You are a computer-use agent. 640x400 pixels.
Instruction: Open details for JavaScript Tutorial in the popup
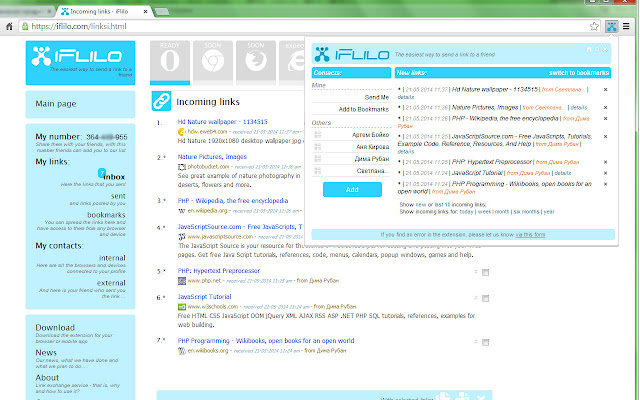(x=563, y=173)
